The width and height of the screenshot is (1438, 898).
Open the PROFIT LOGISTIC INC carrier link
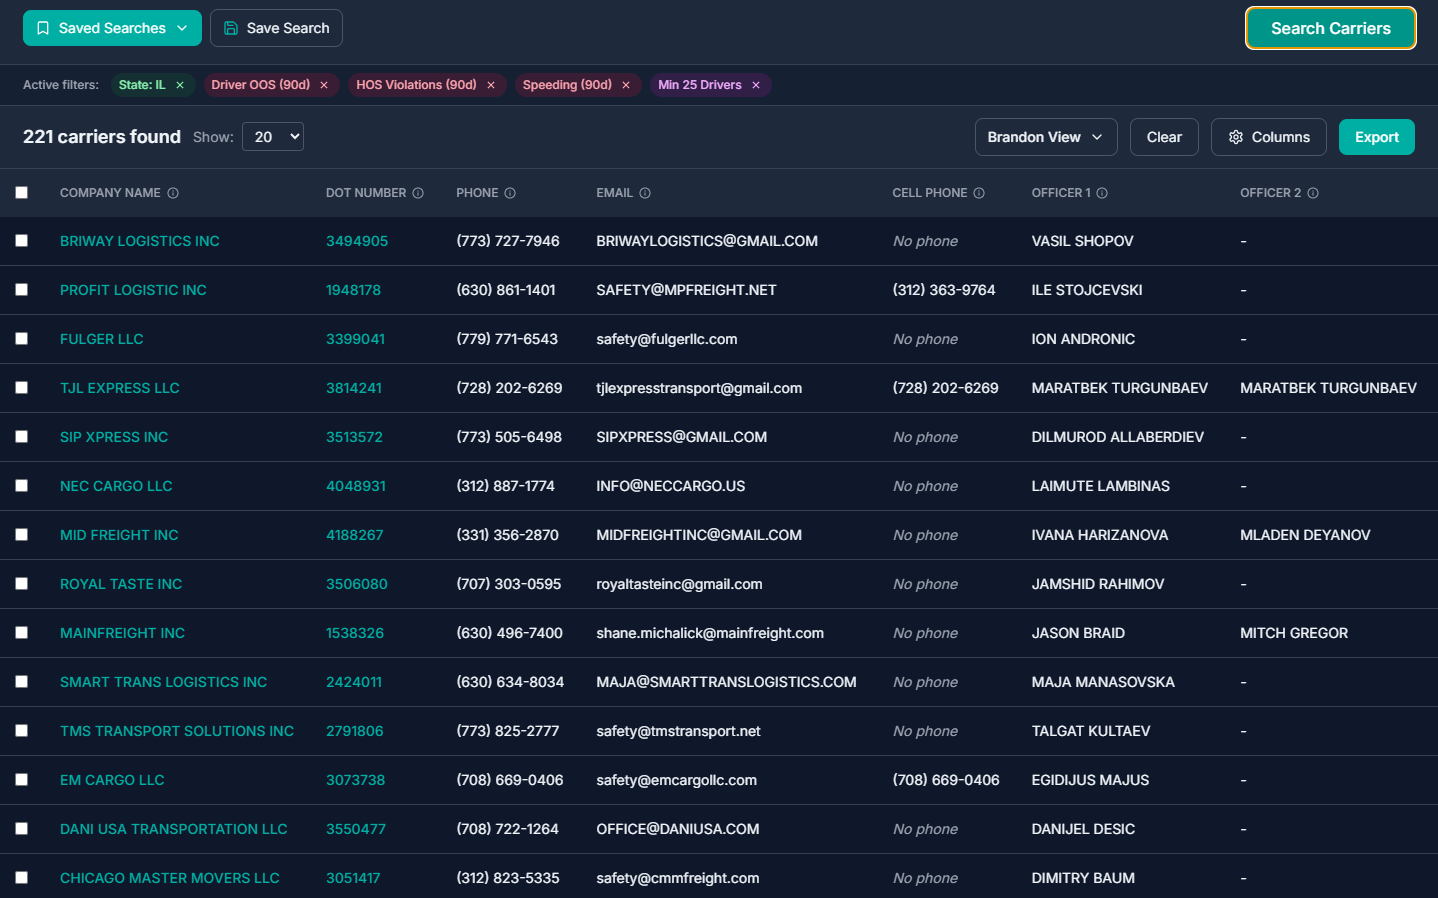point(133,290)
